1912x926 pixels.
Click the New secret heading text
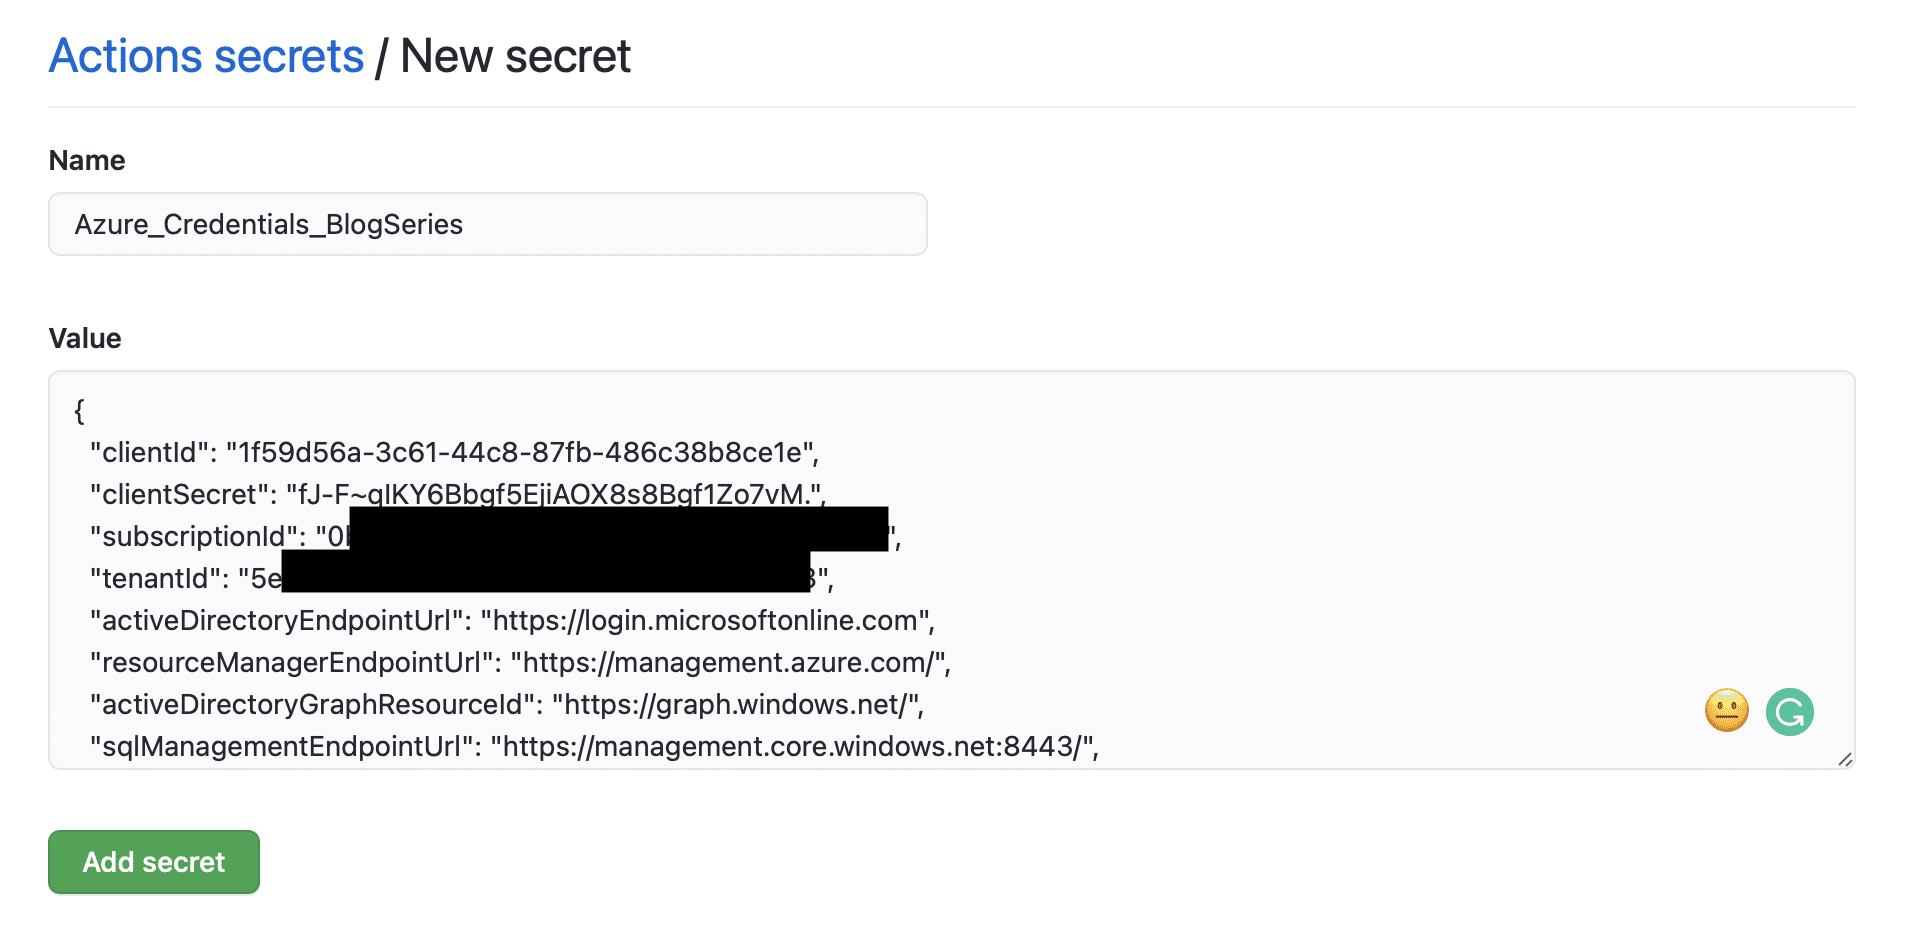[x=515, y=56]
